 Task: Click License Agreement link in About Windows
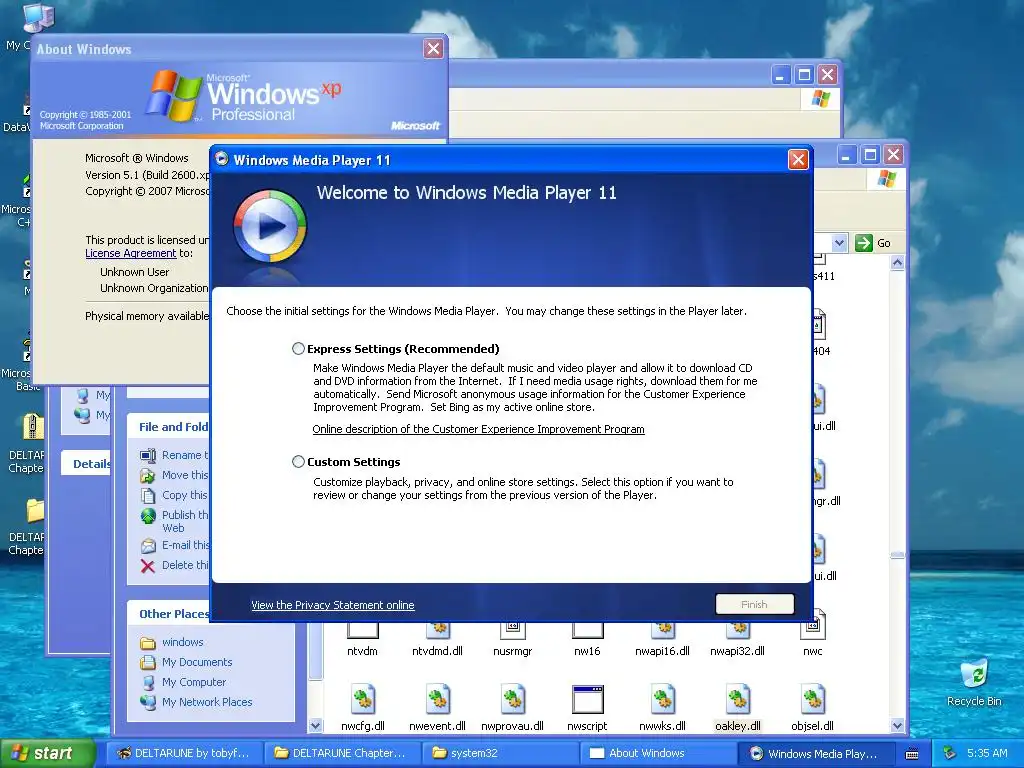pyautogui.click(x=131, y=253)
